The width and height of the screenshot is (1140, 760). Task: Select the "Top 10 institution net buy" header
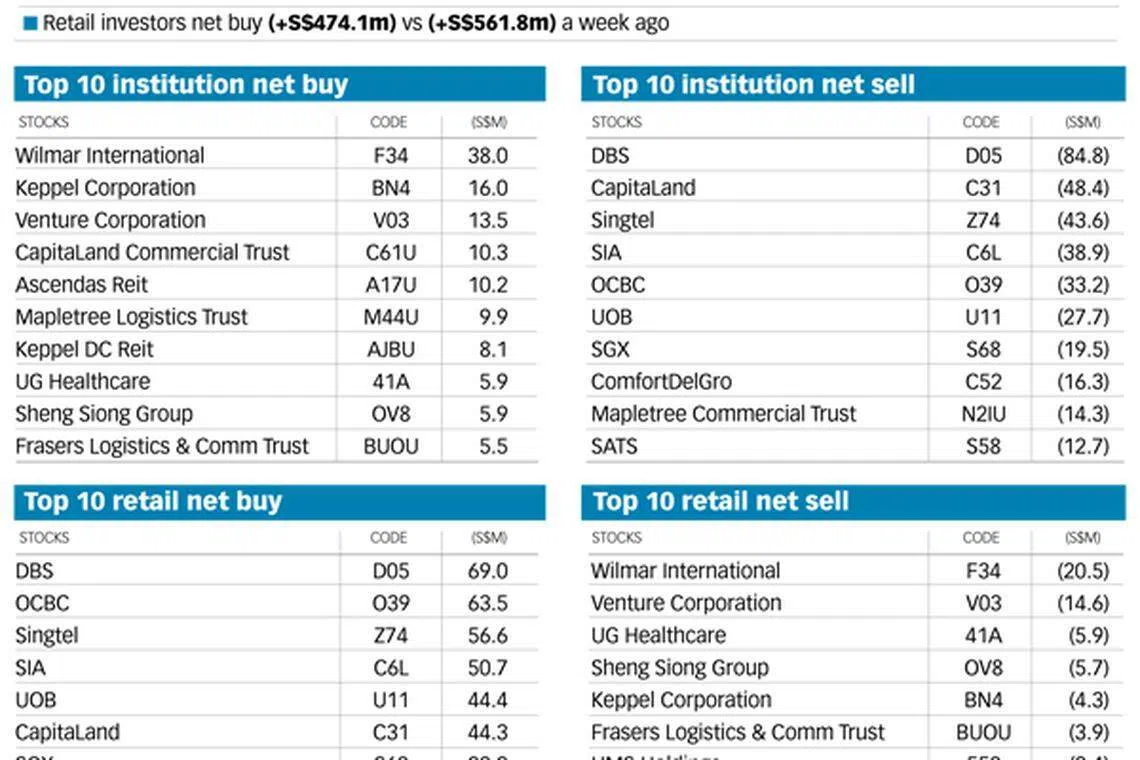pos(185,85)
